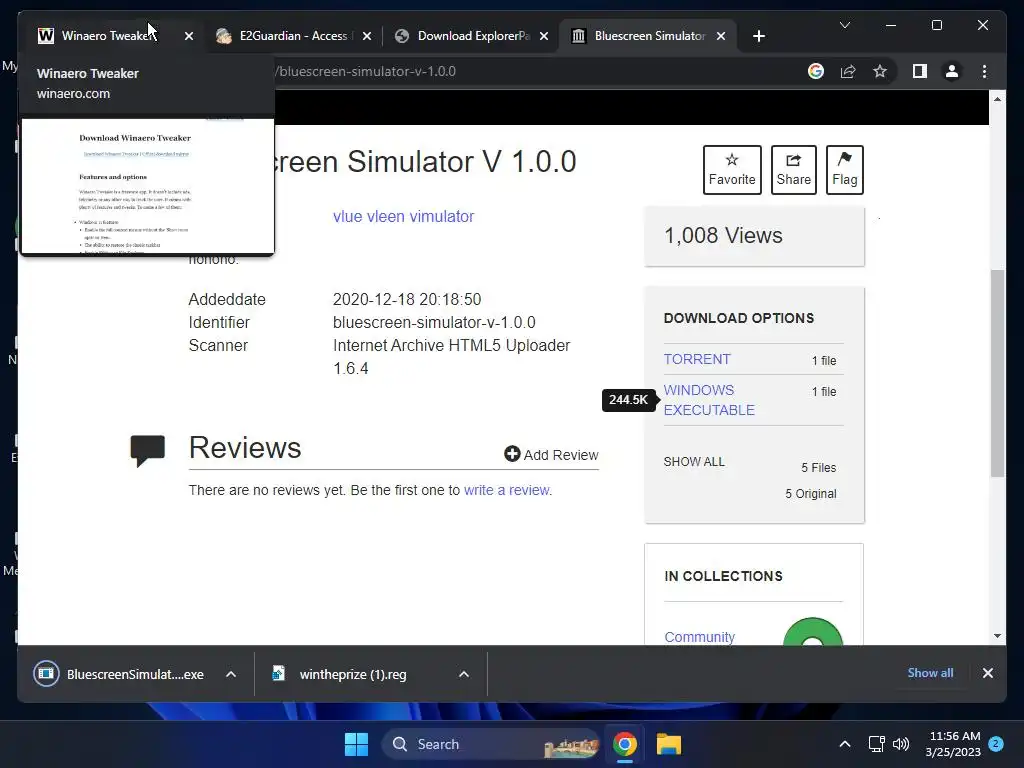This screenshot has width=1024, height=768.
Task: Show hidden system tray icons
Action: pos(844,744)
